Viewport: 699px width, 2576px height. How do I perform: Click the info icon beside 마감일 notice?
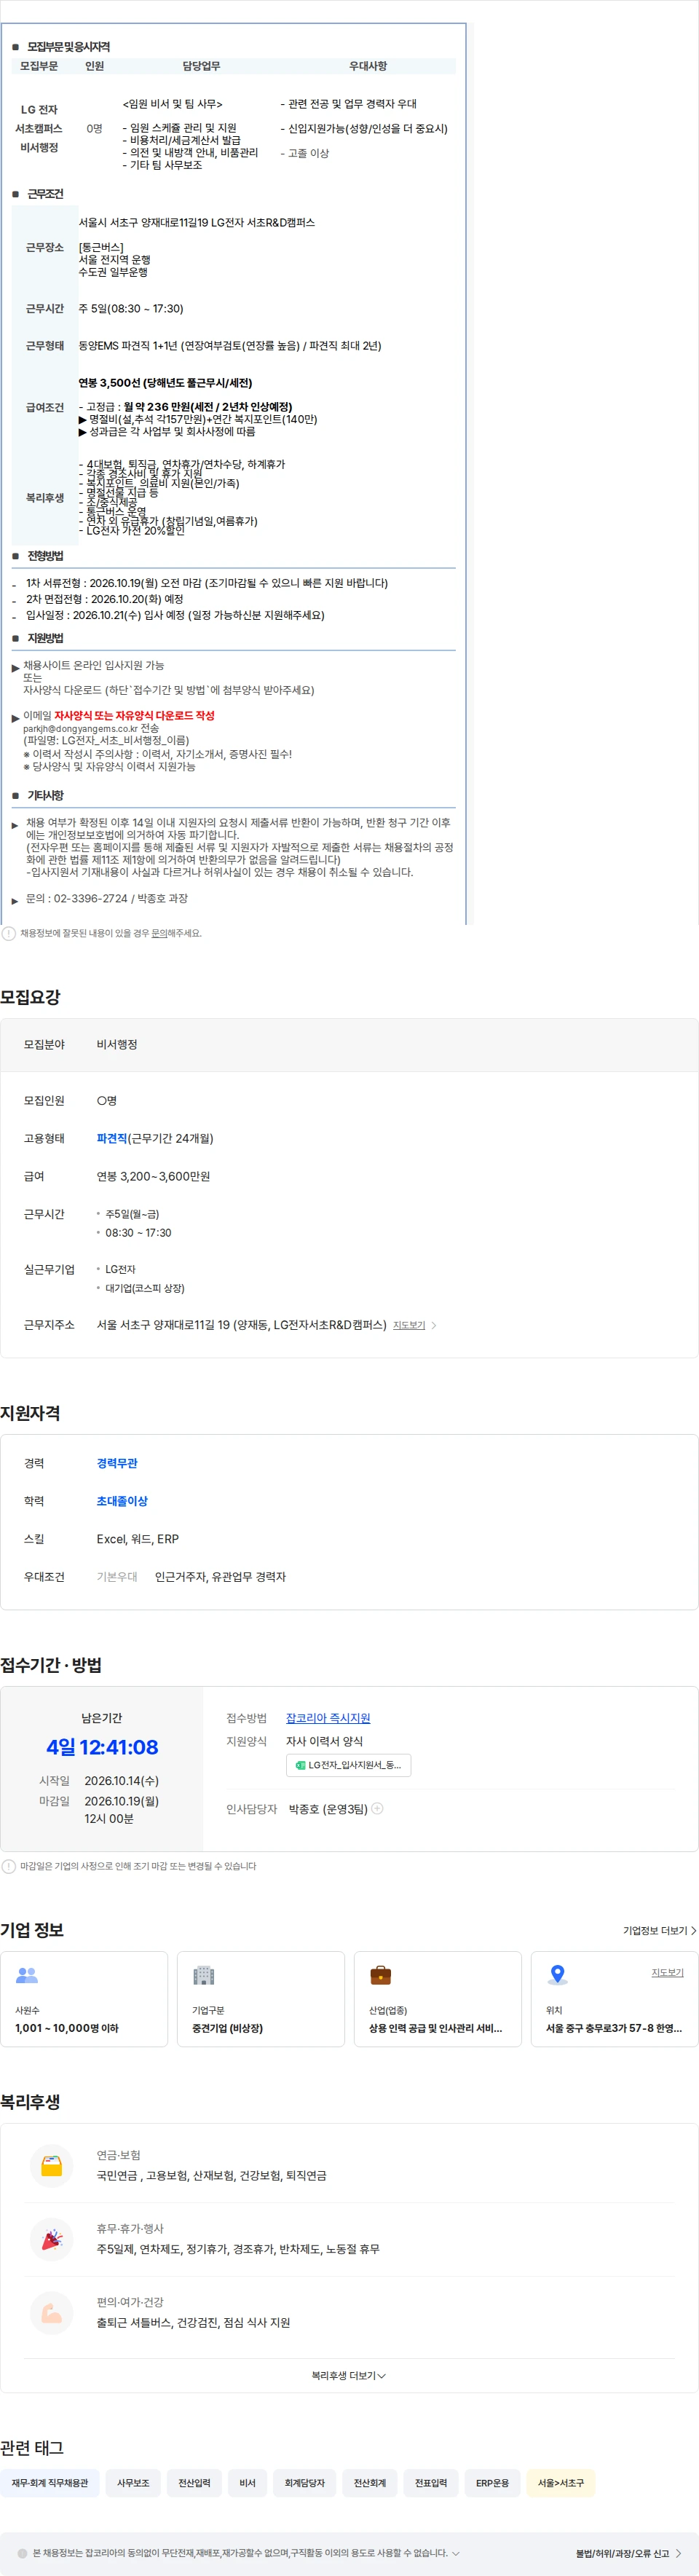[x=9, y=1866]
